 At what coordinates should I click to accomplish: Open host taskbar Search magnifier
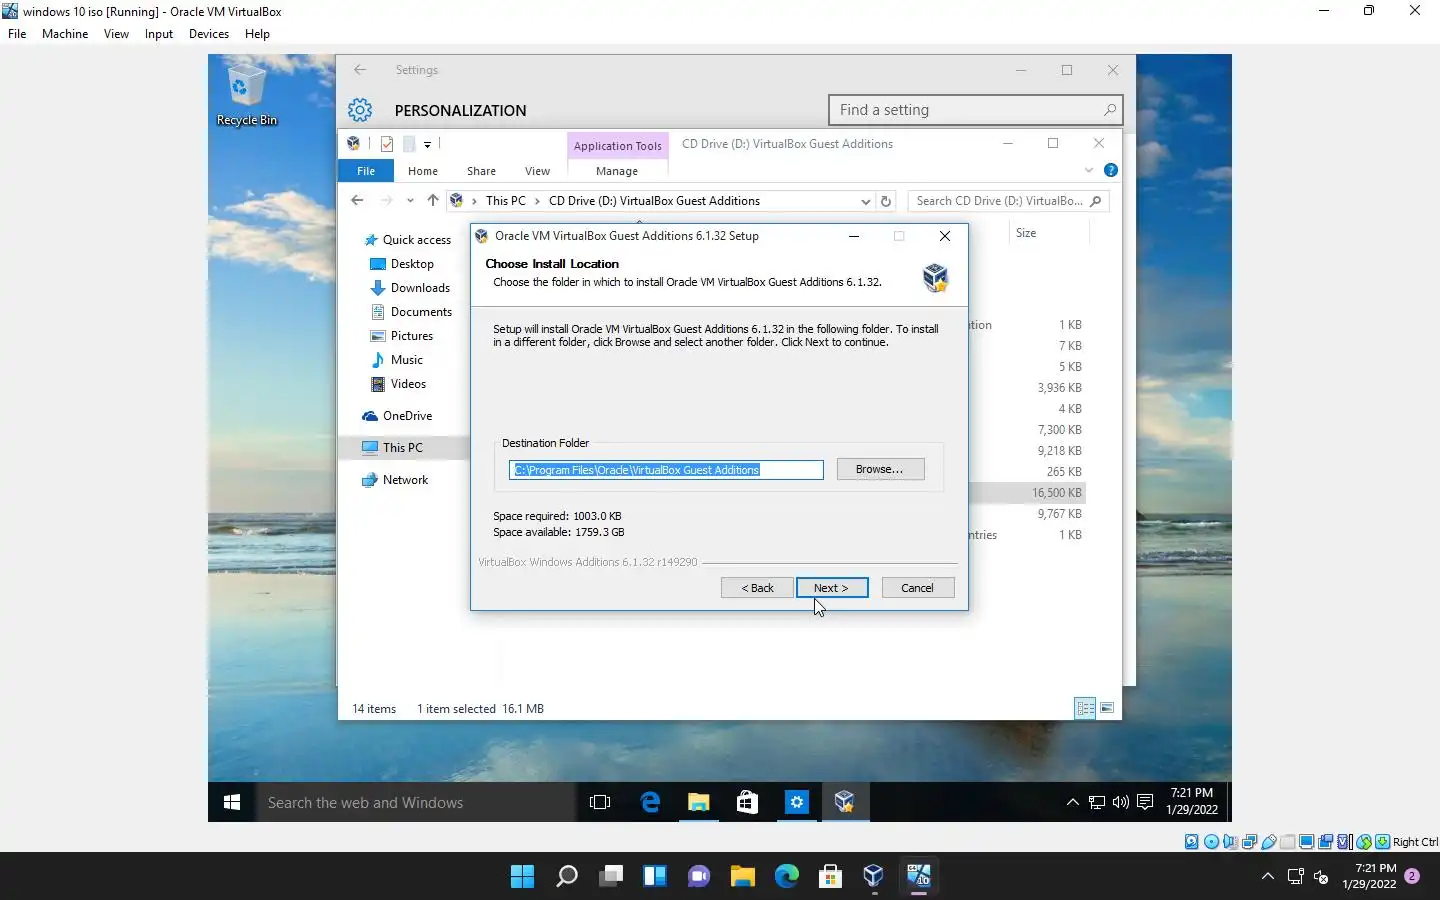tap(567, 877)
